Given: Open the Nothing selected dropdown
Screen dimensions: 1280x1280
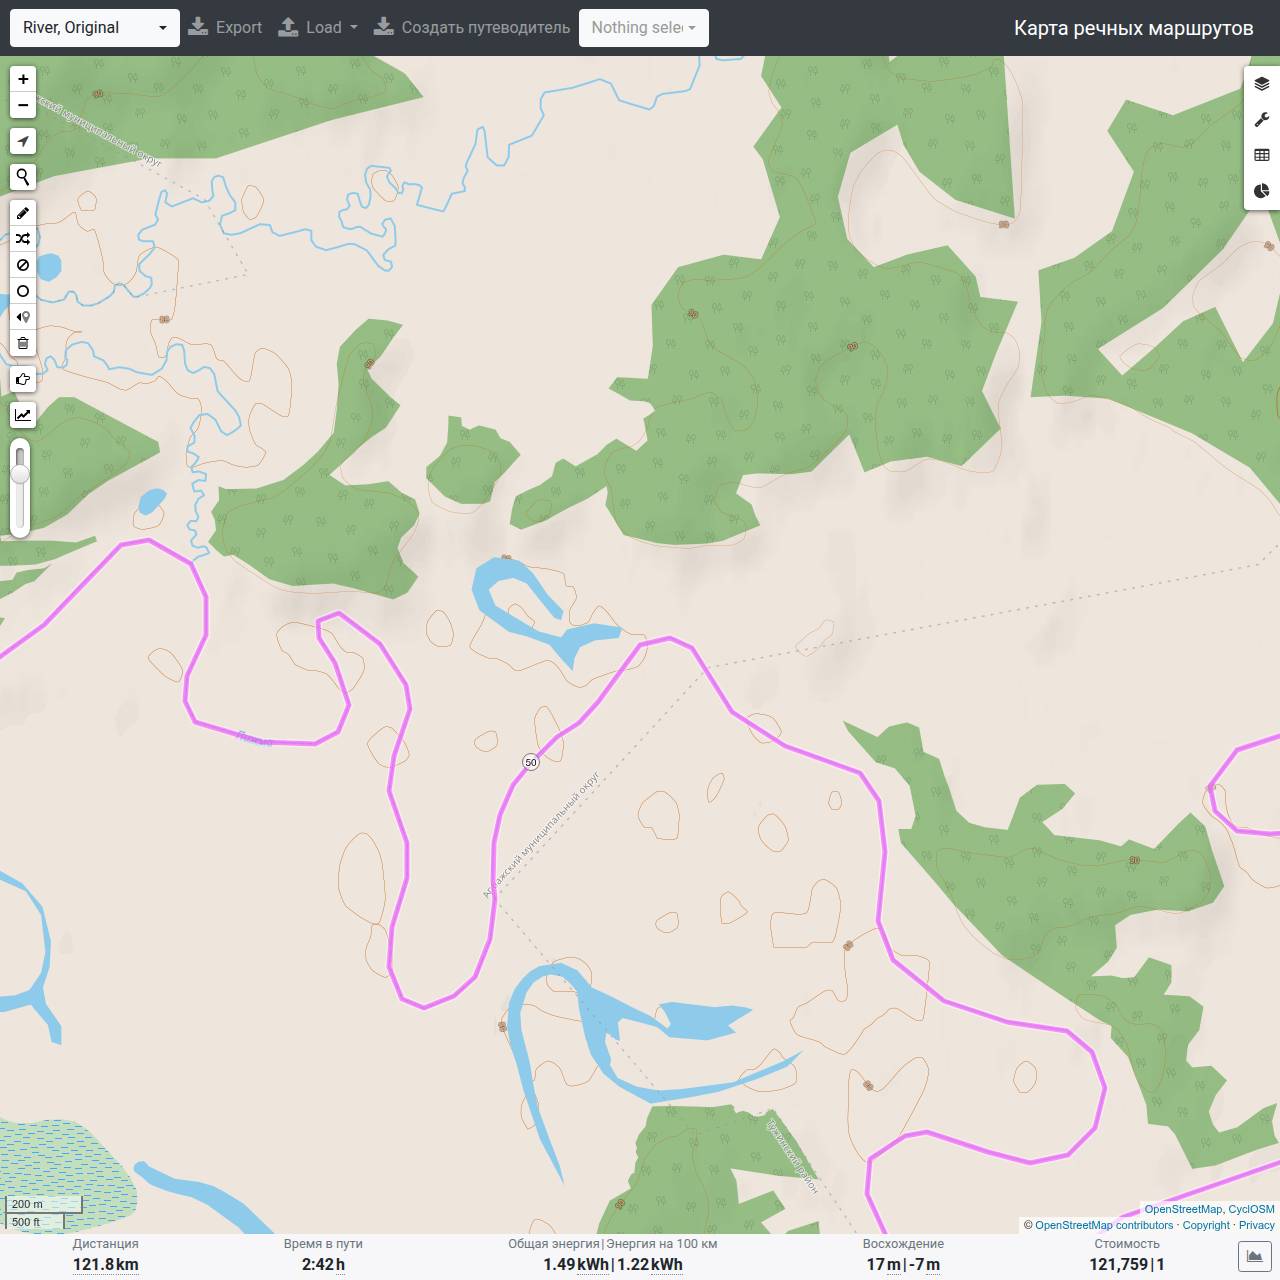Looking at the screenshot, I should click(644, 28).
